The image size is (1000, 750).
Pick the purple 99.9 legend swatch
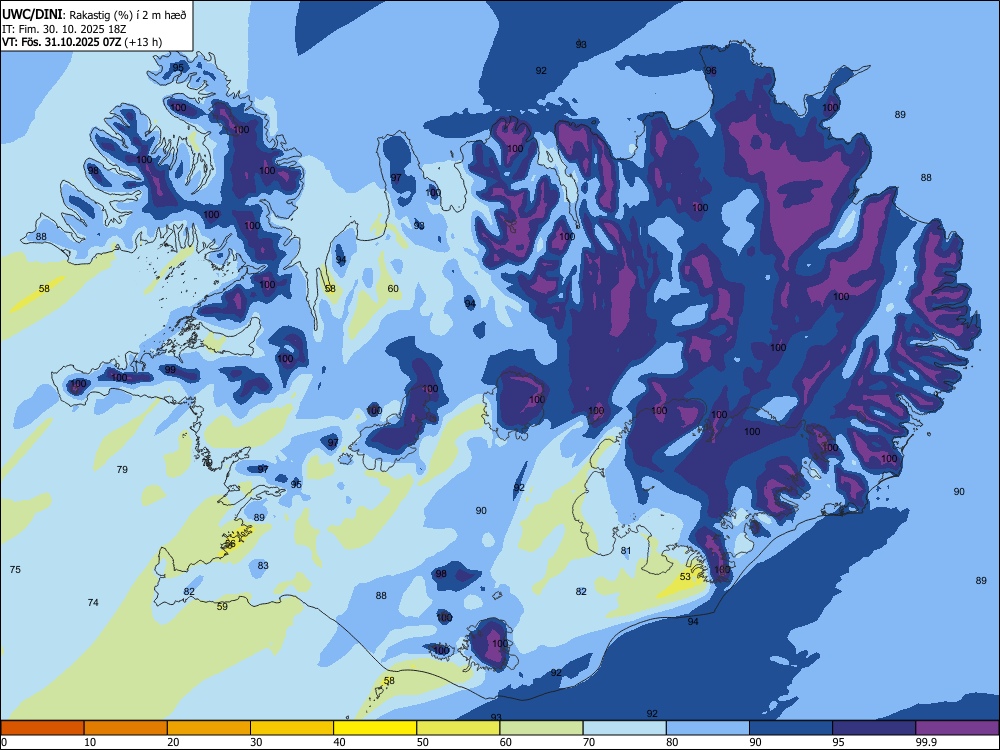[957, 728]
